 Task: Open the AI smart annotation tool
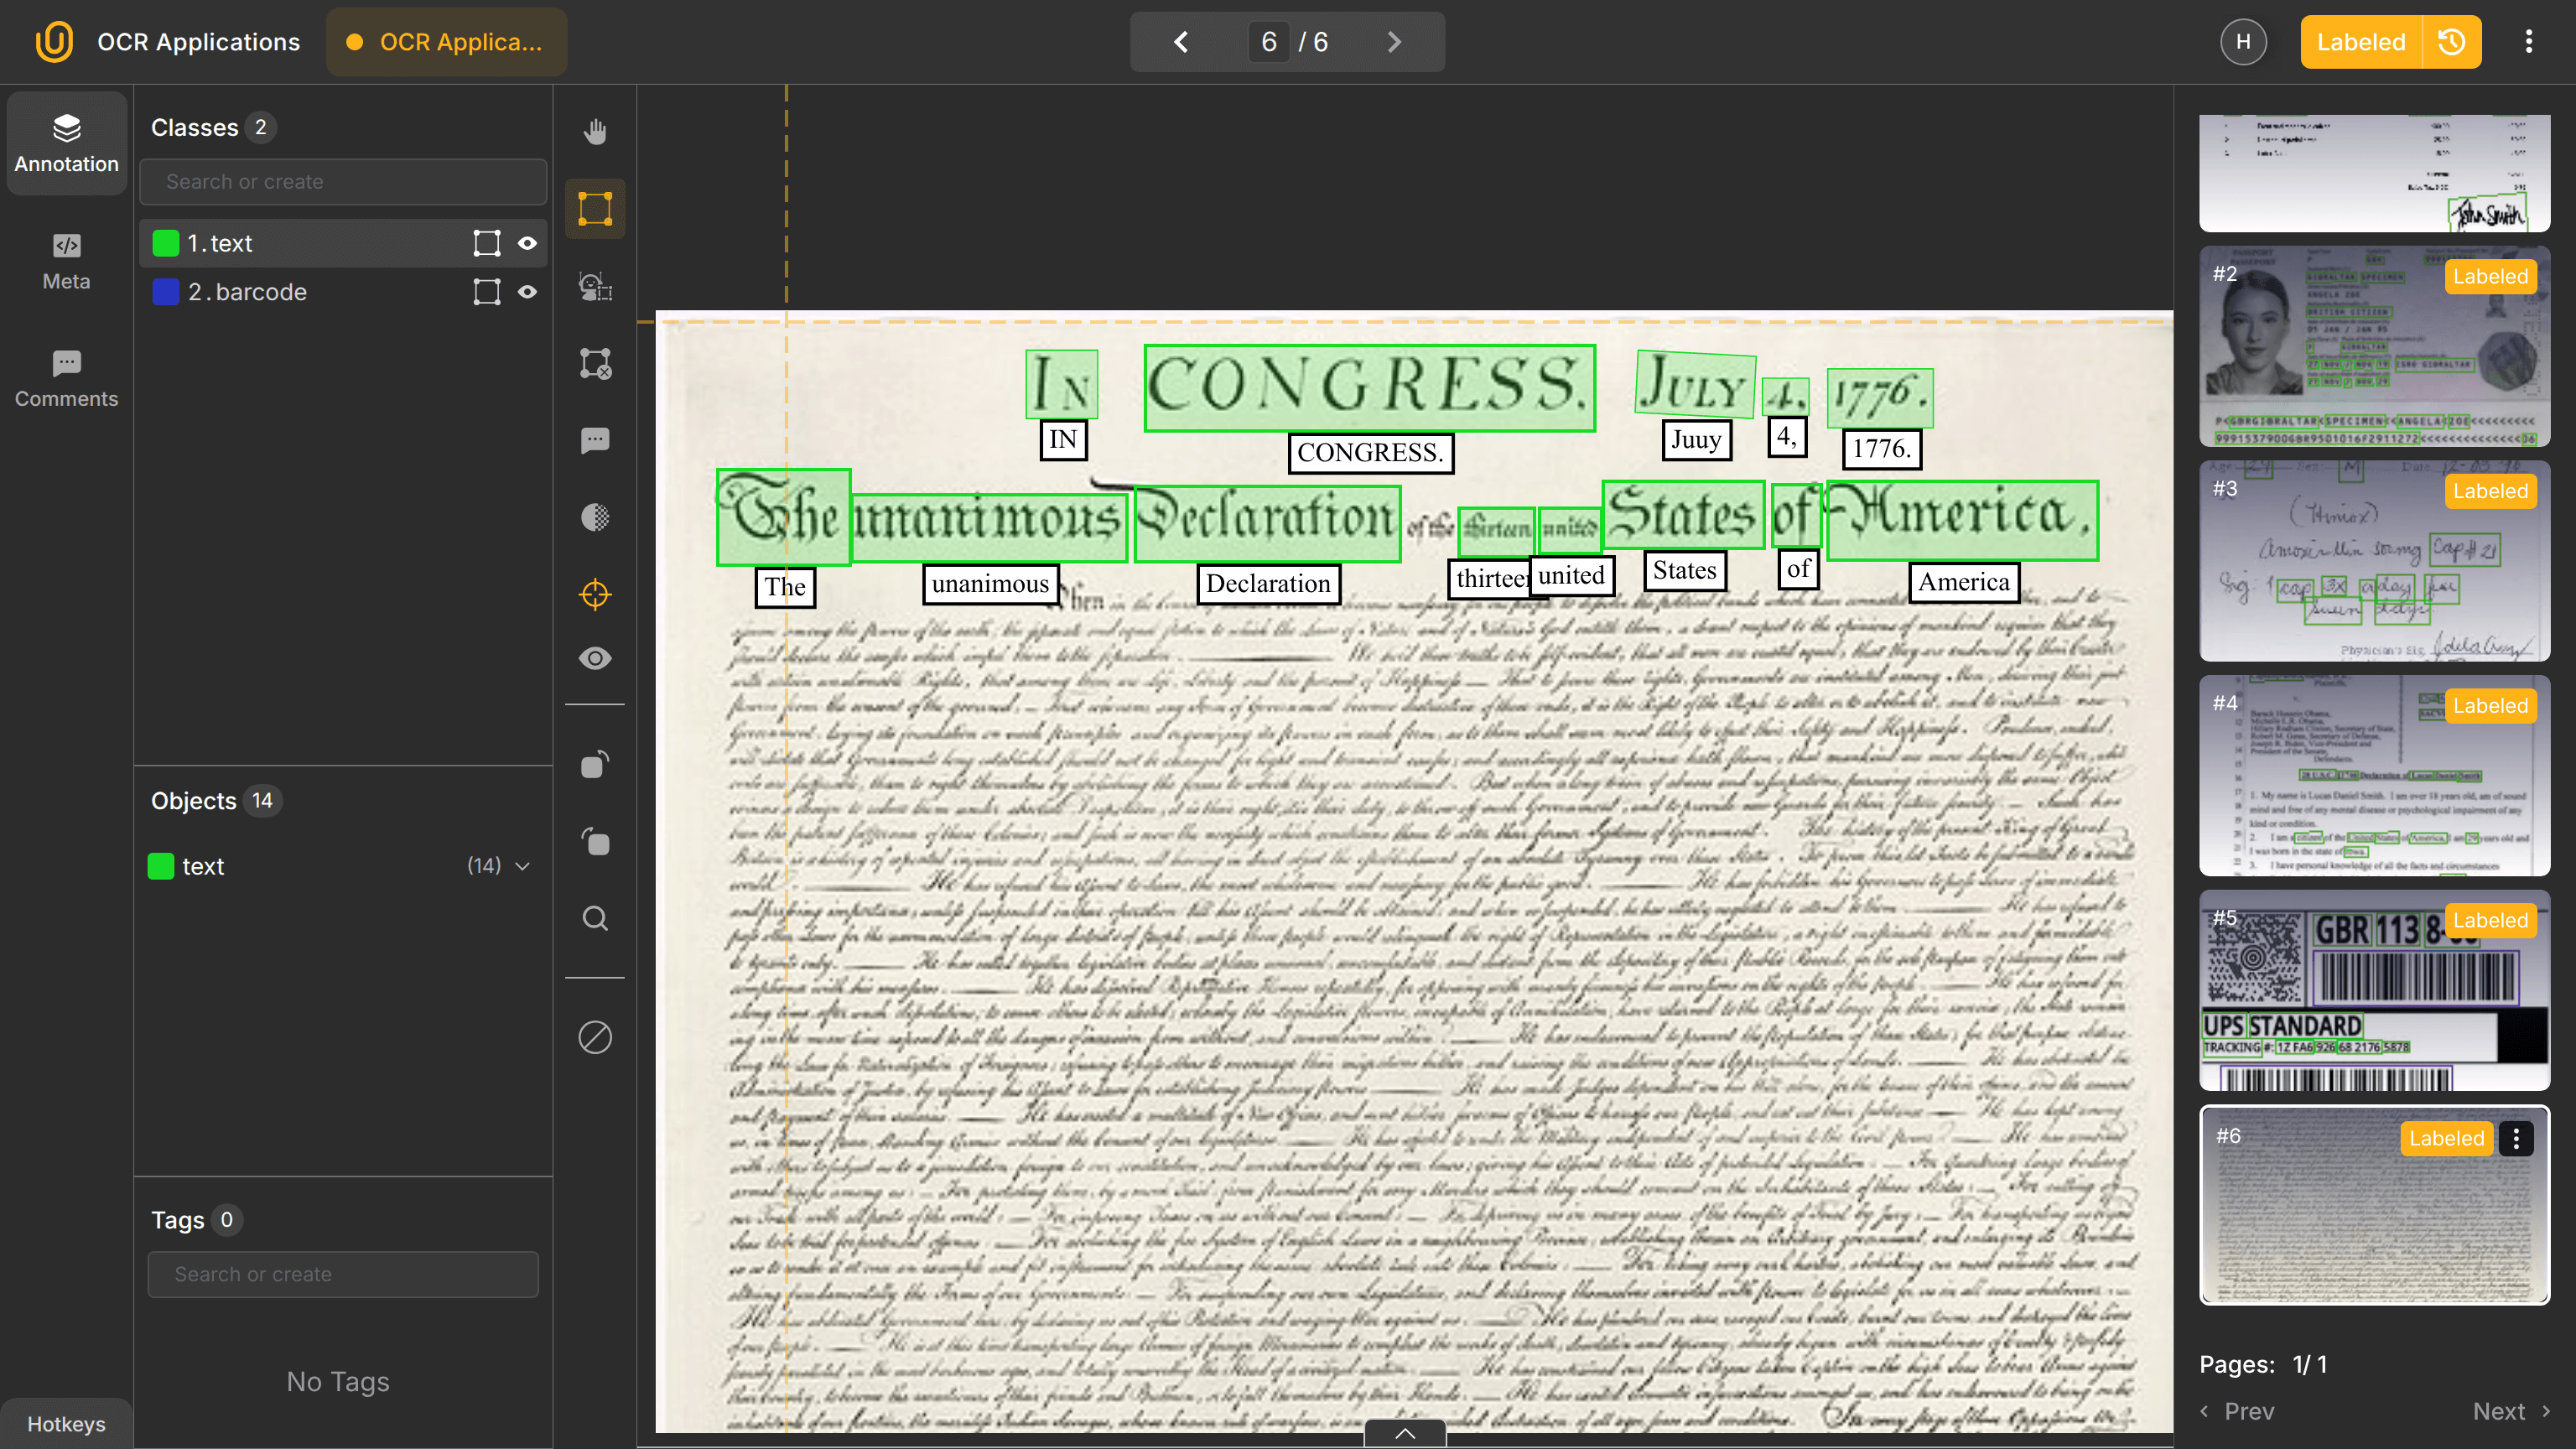(595, 287)
